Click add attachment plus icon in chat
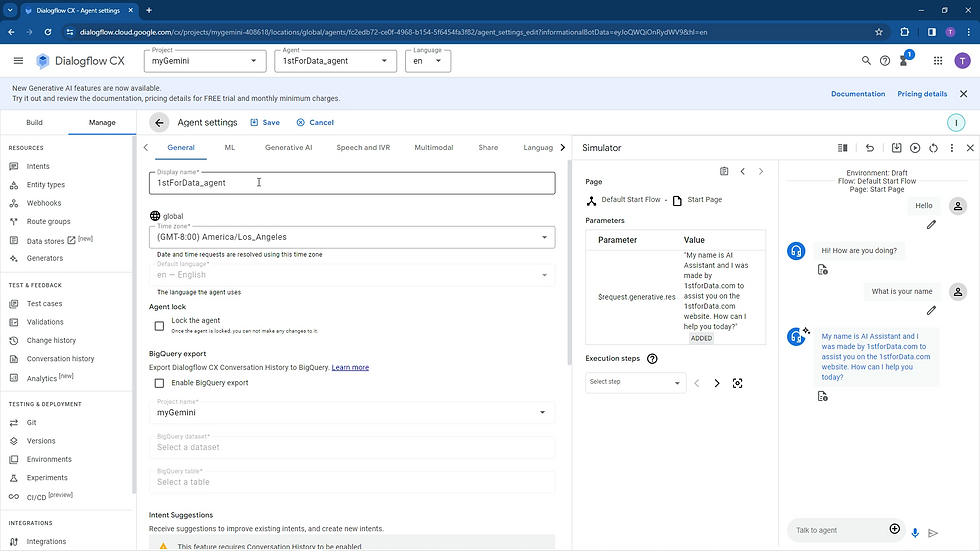The width and height of the screenshot is (980, 551). pos(894,529)
